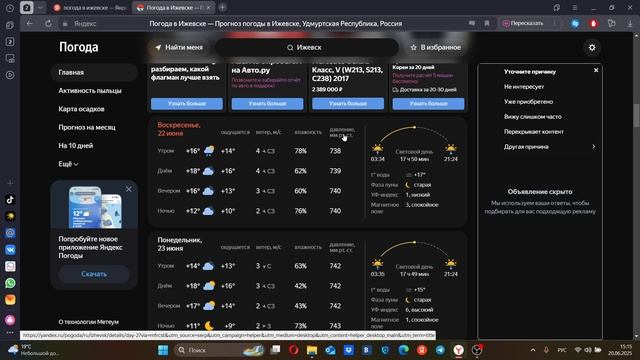Screen dimensions: 640x360
Task: Open Telegram from the taskbar
Action: pos(440,350)
